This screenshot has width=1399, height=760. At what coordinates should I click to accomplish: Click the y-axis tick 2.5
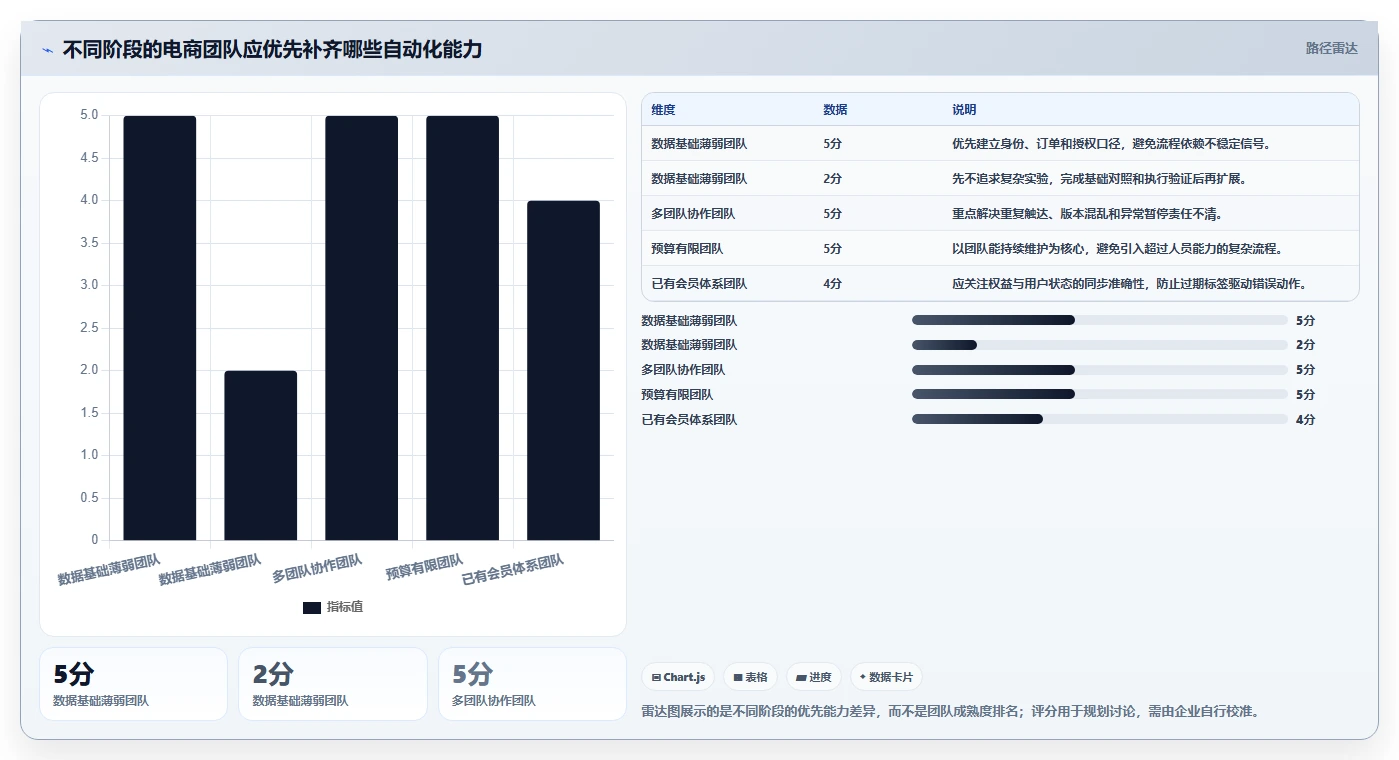pyautogui.click(x=89, y=328)
